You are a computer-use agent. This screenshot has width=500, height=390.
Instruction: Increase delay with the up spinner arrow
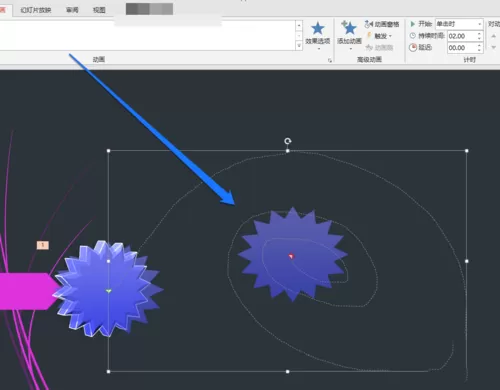[x=479, y=45]
